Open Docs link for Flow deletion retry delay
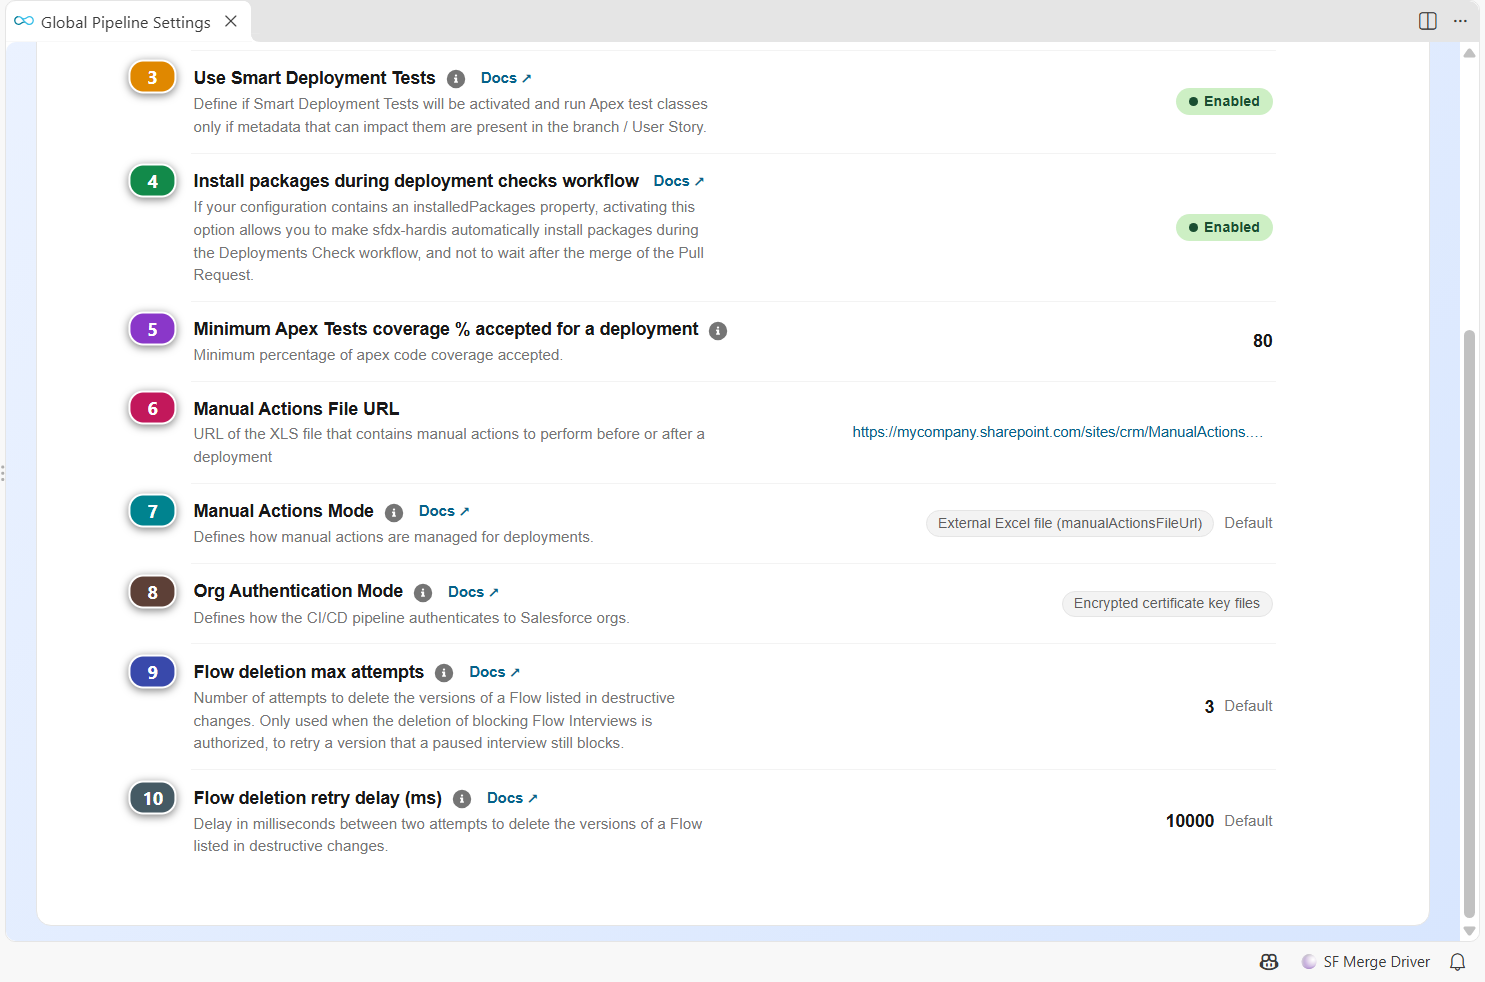Image resolution: width=1485 pixels, height=982 pixels. pos(512,798)
